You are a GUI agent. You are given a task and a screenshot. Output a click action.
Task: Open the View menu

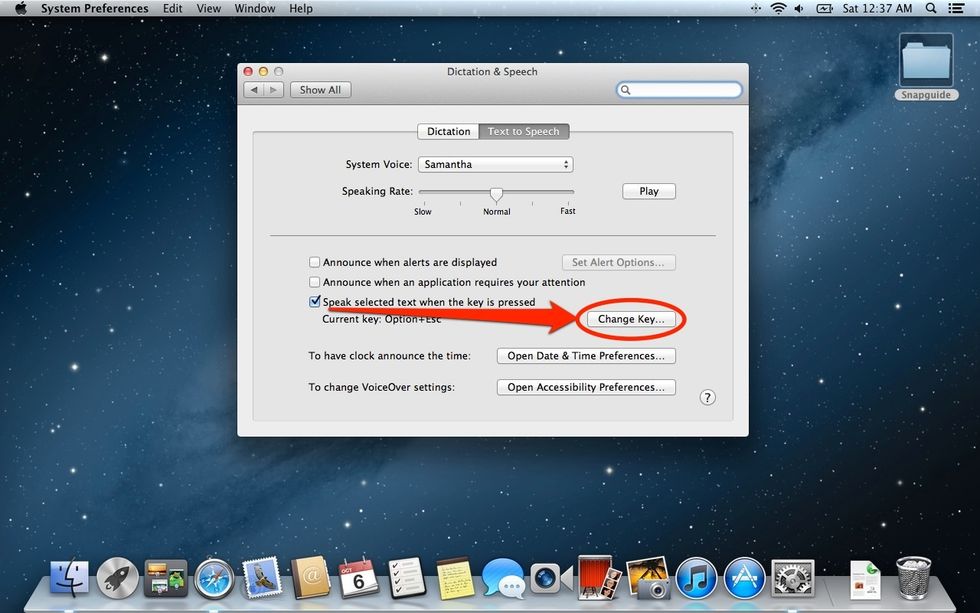tap(209, 9)
